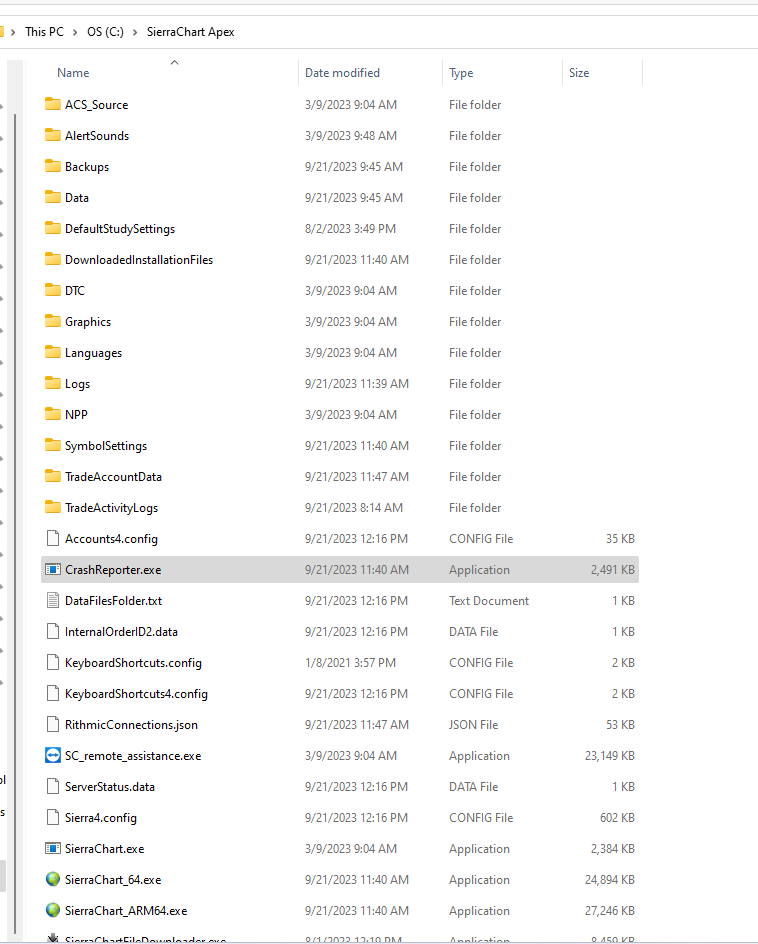Click the navigation pane vertical scrollbar
The height and width of the screenshot is (944, 758).
[x=15, y=524]
